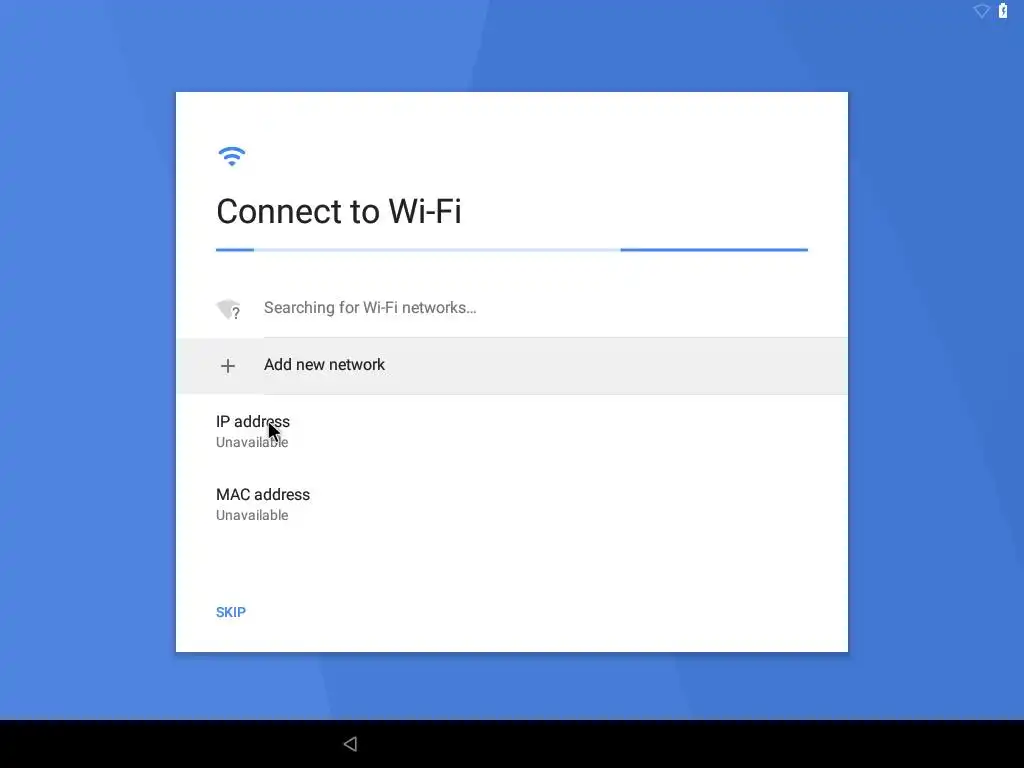Click the Unavailable value under IP address
Viewport: 1024px width, 768px height.
click(252, 442)
